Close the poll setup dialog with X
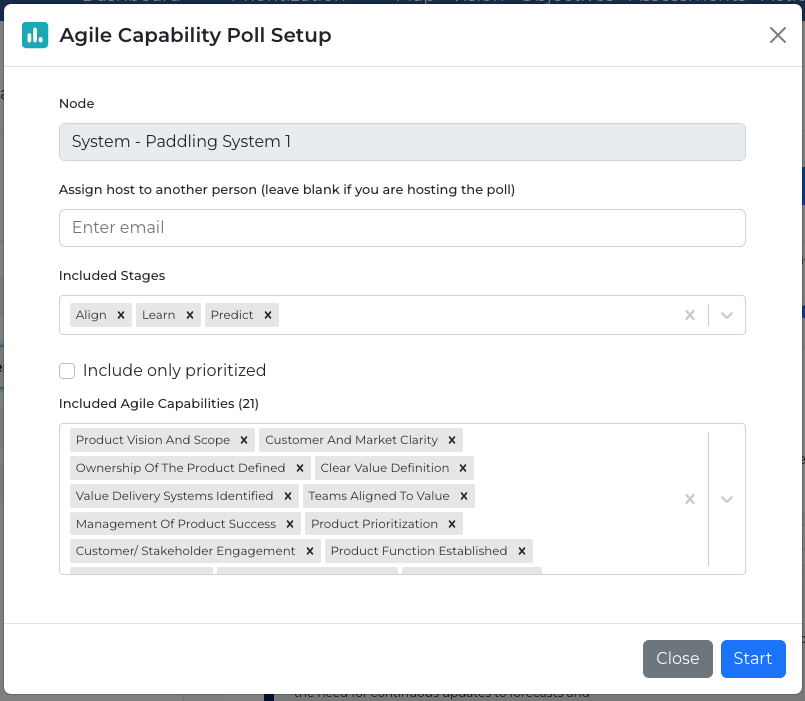Image resolution: width=805 pixels, height=701 pixels. (778, 35)
